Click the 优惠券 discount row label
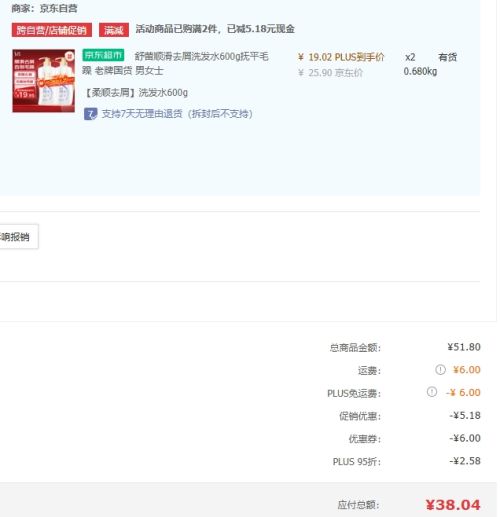This screenshot has width=500, height=517. [364, 439]
